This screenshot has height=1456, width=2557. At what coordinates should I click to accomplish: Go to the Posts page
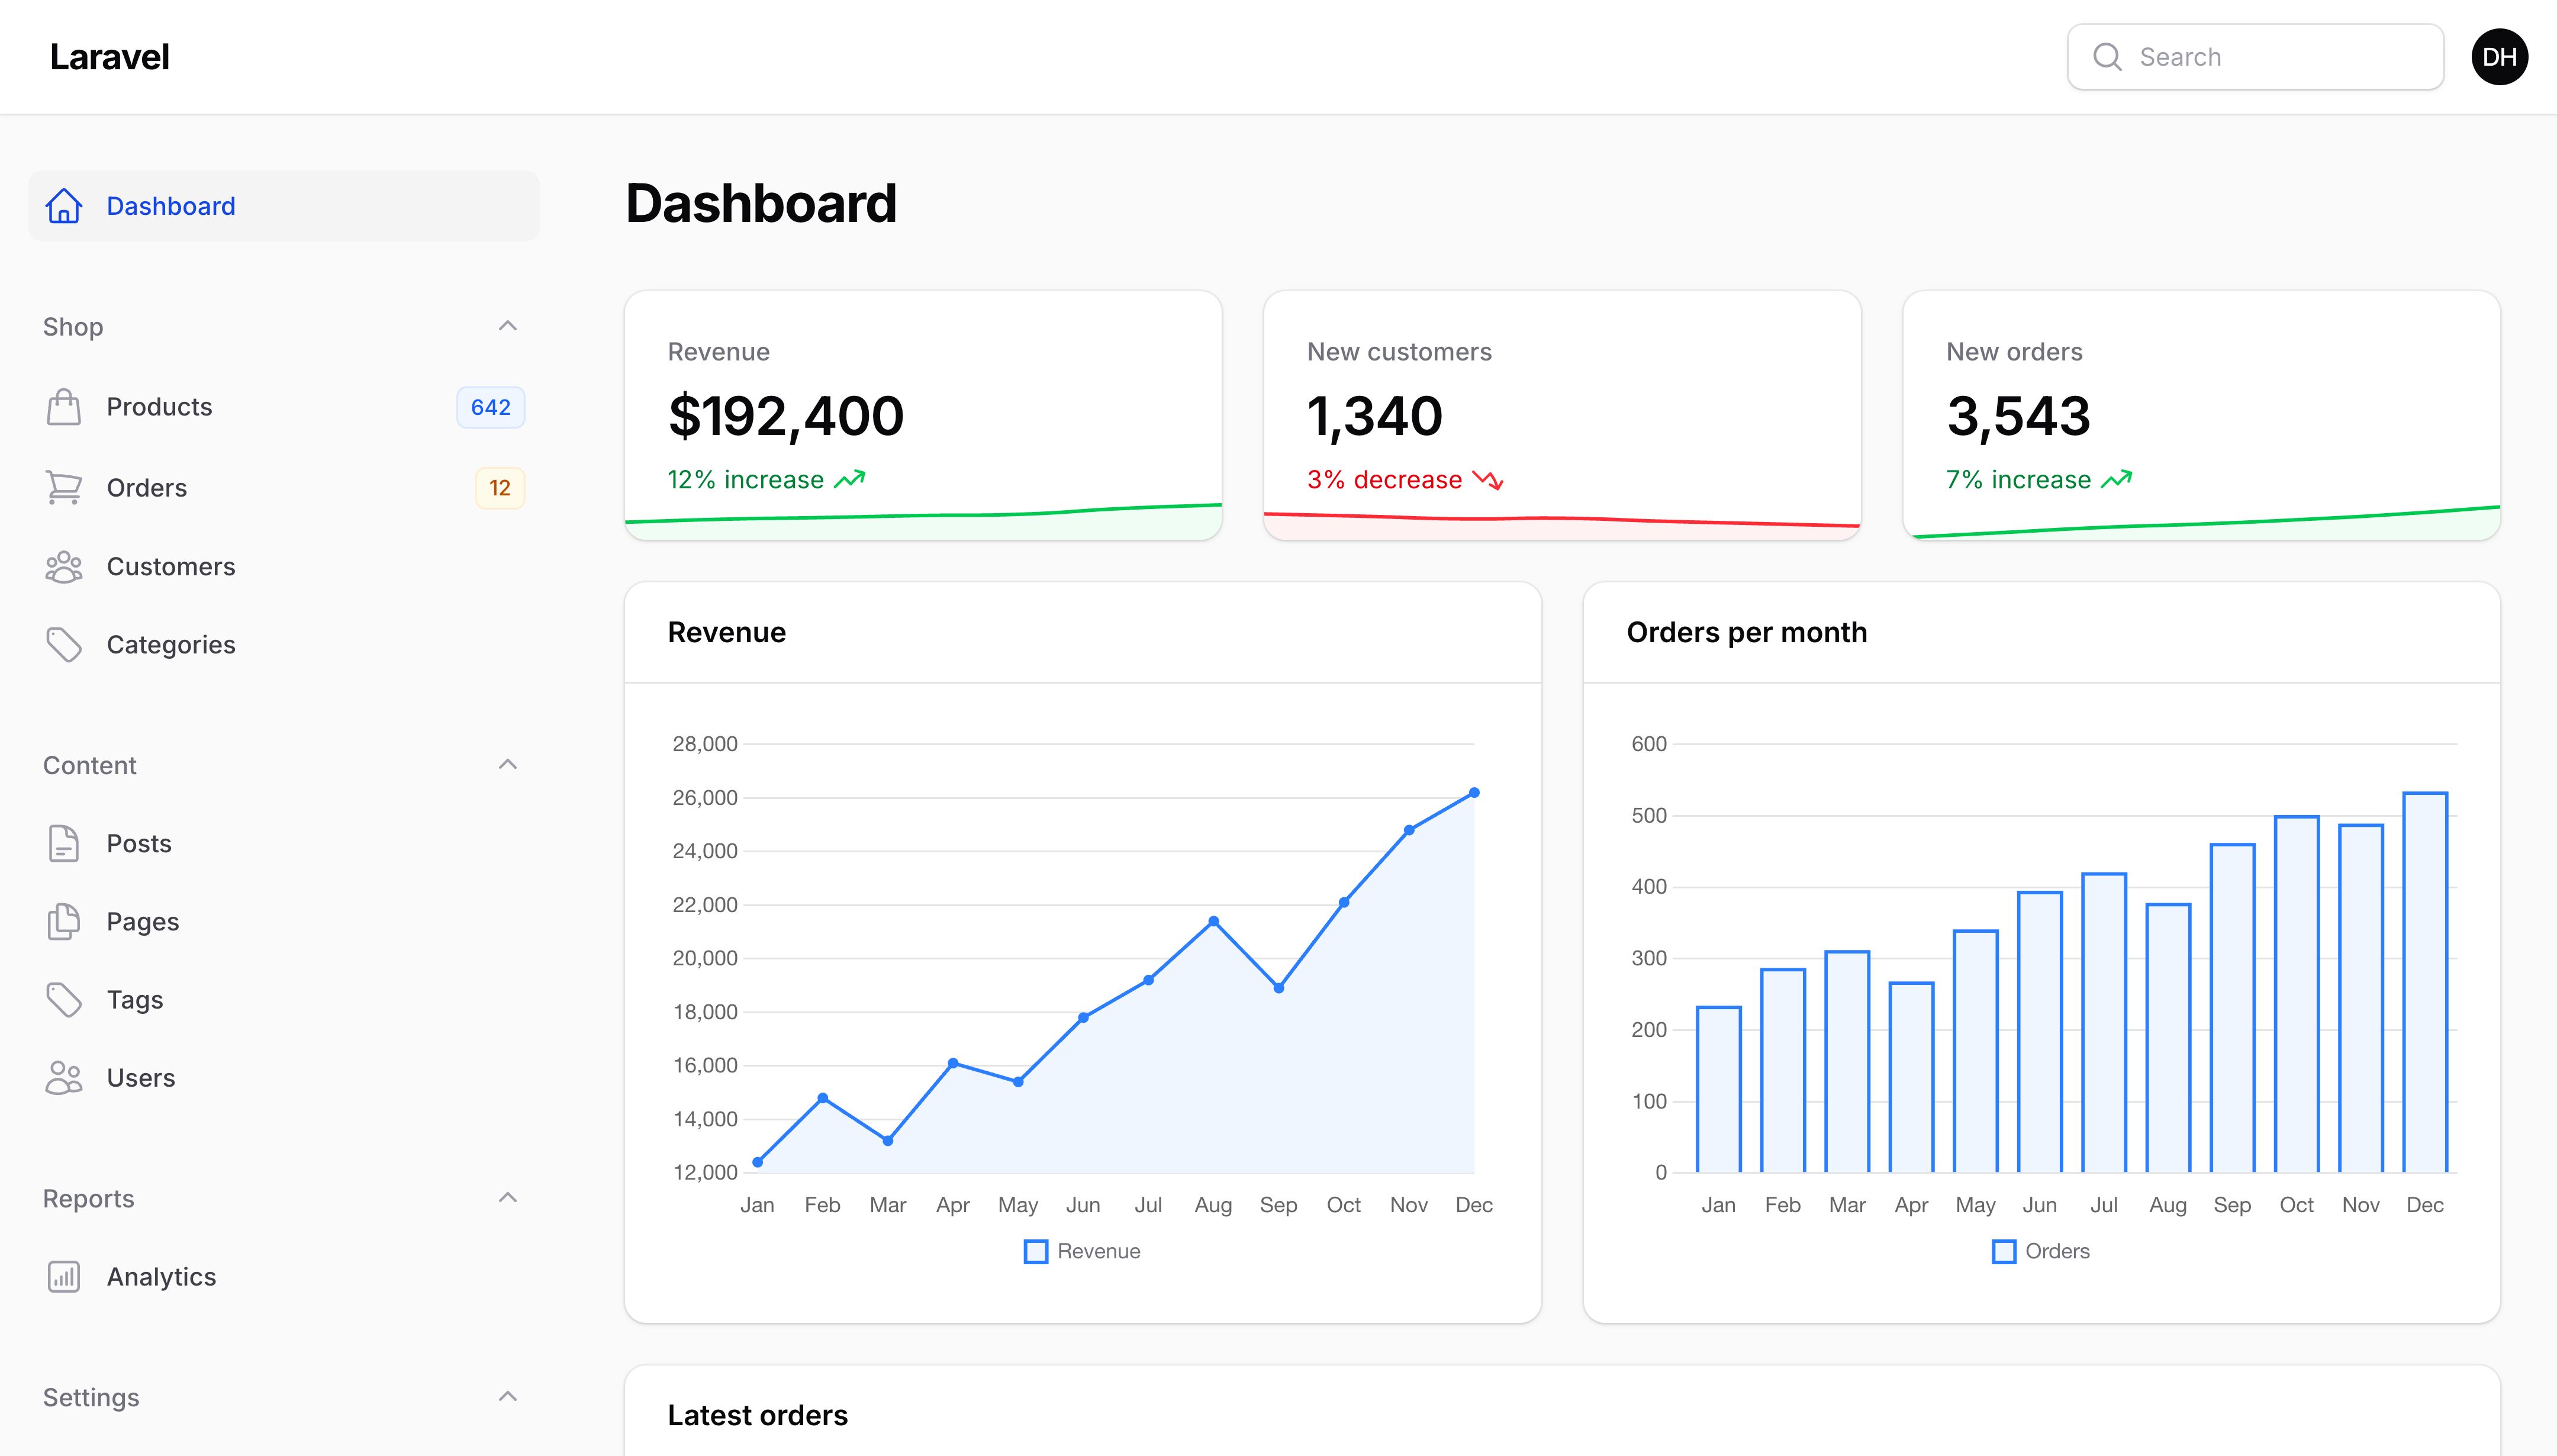pos(284,844)
